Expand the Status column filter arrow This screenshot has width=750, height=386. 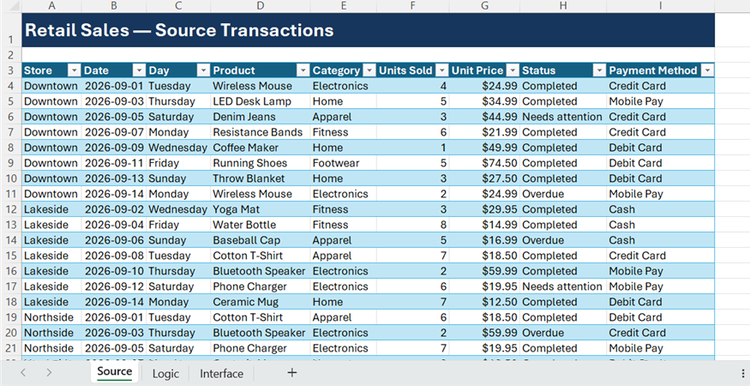click(x=599, y=71)
